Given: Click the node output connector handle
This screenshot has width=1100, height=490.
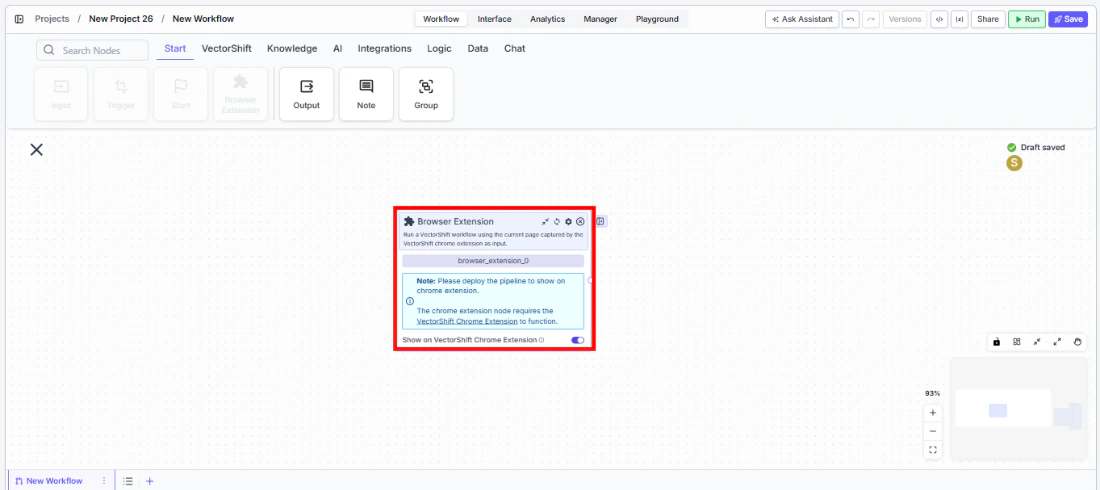Looking at the screenshot, I should [591, 280].
